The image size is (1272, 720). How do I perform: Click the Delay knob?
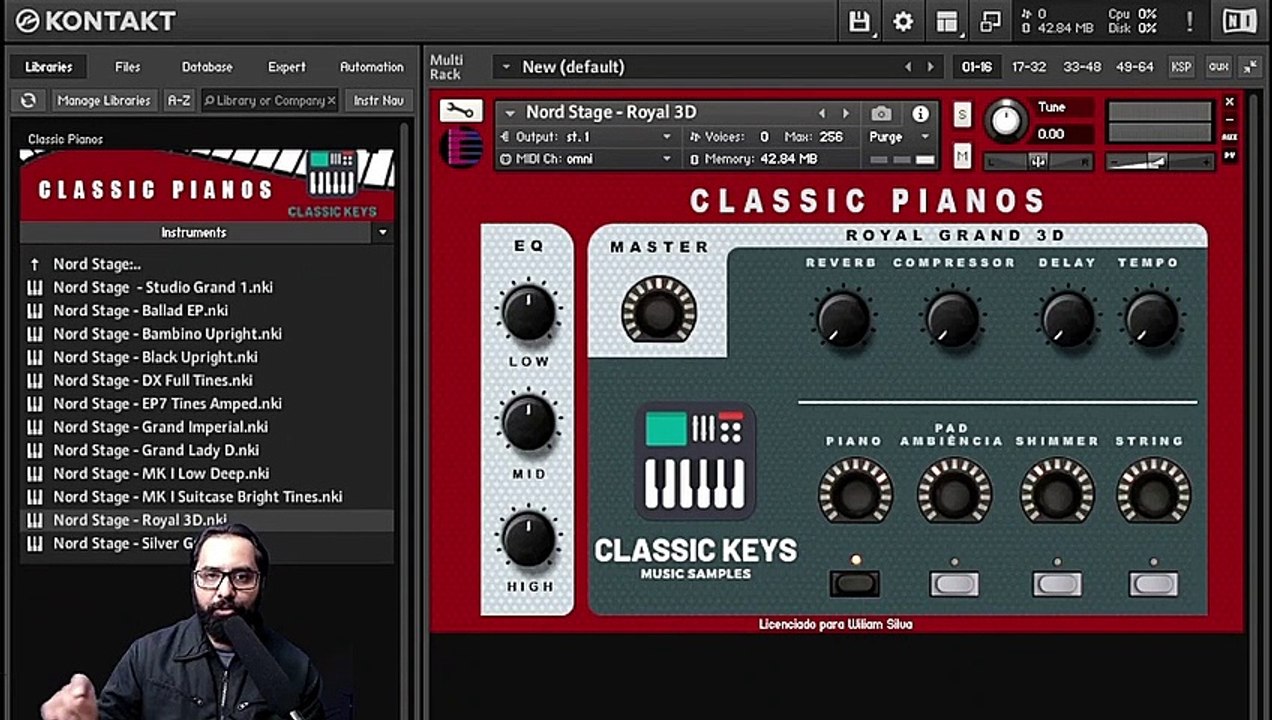[x=1067, y=319]
